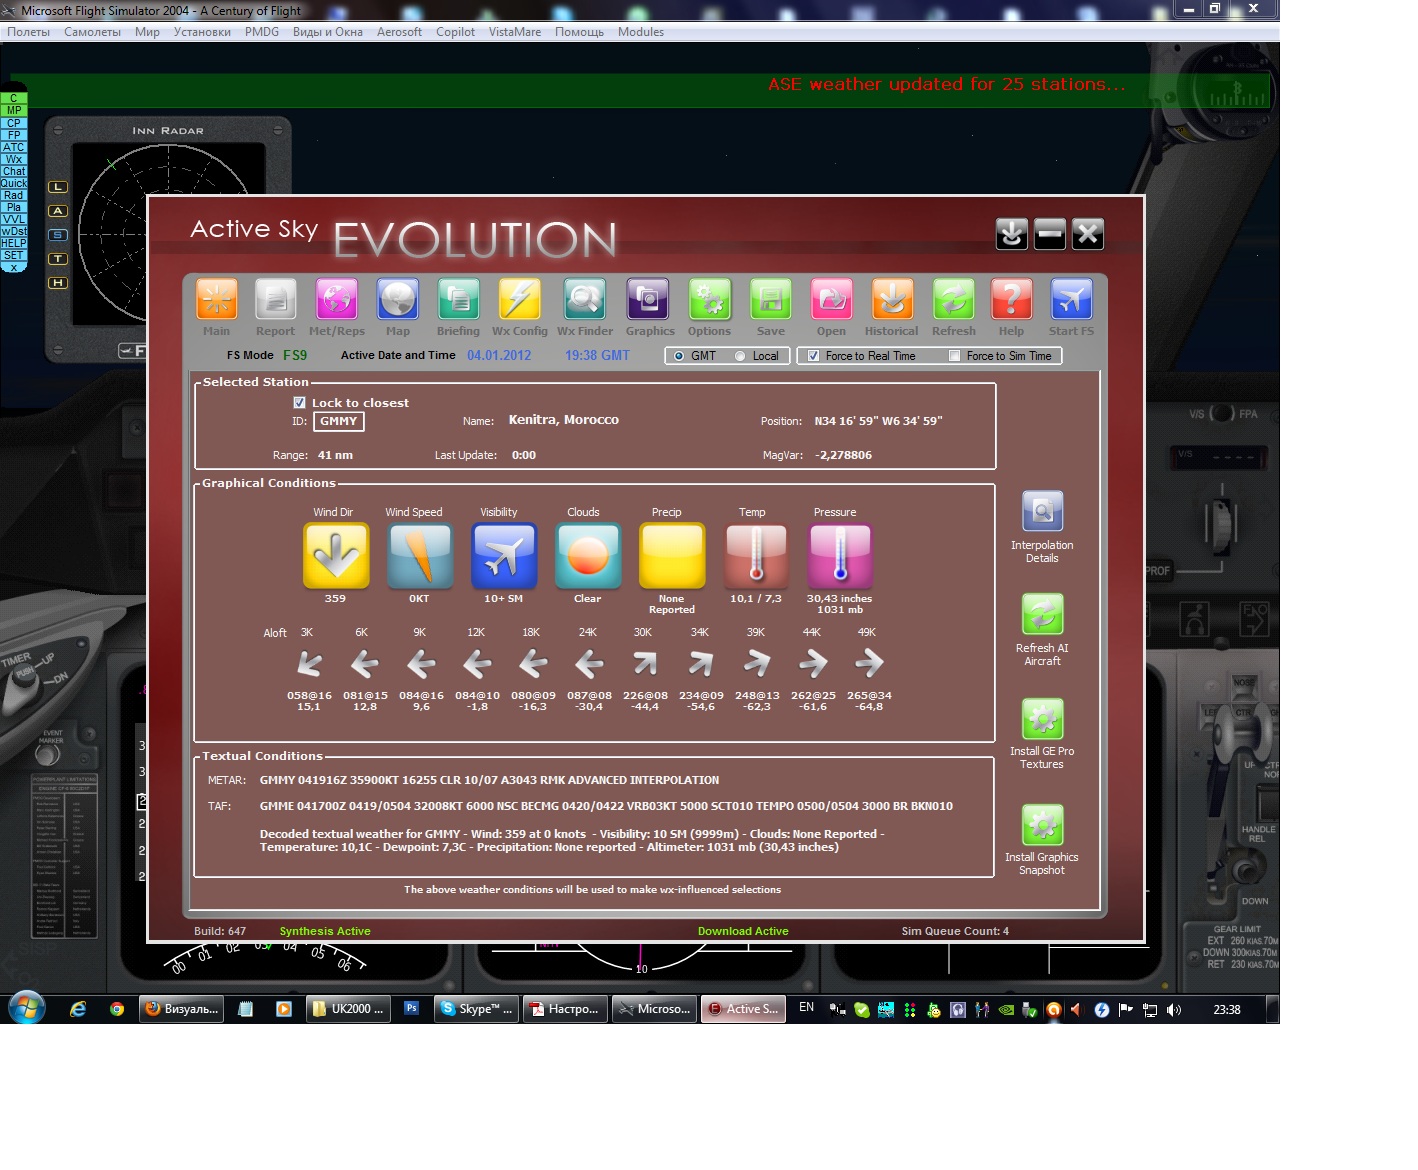The image size is (1418, 1170).
Task: Open the Briefing toolbar icon
Action: click(x=458, y=300)
